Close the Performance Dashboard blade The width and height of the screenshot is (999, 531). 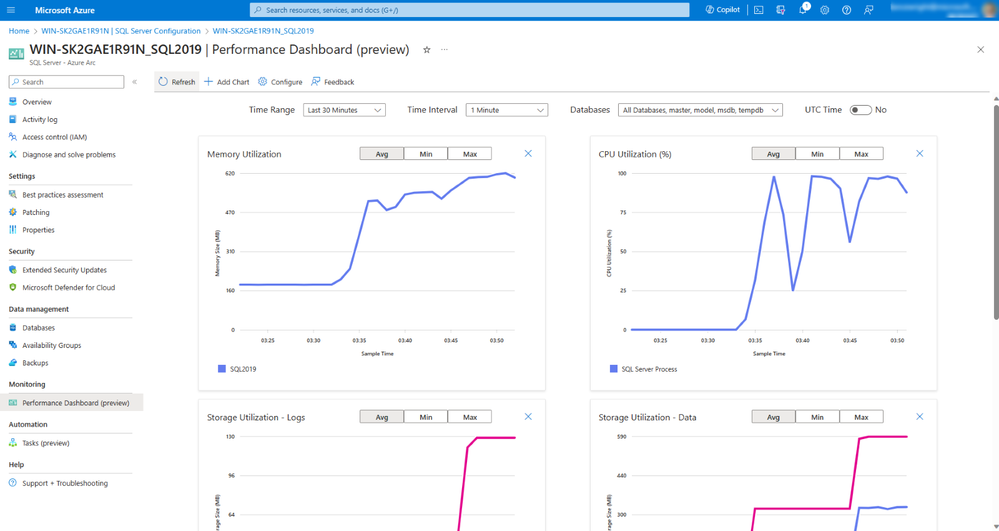(x=981, y=50)
